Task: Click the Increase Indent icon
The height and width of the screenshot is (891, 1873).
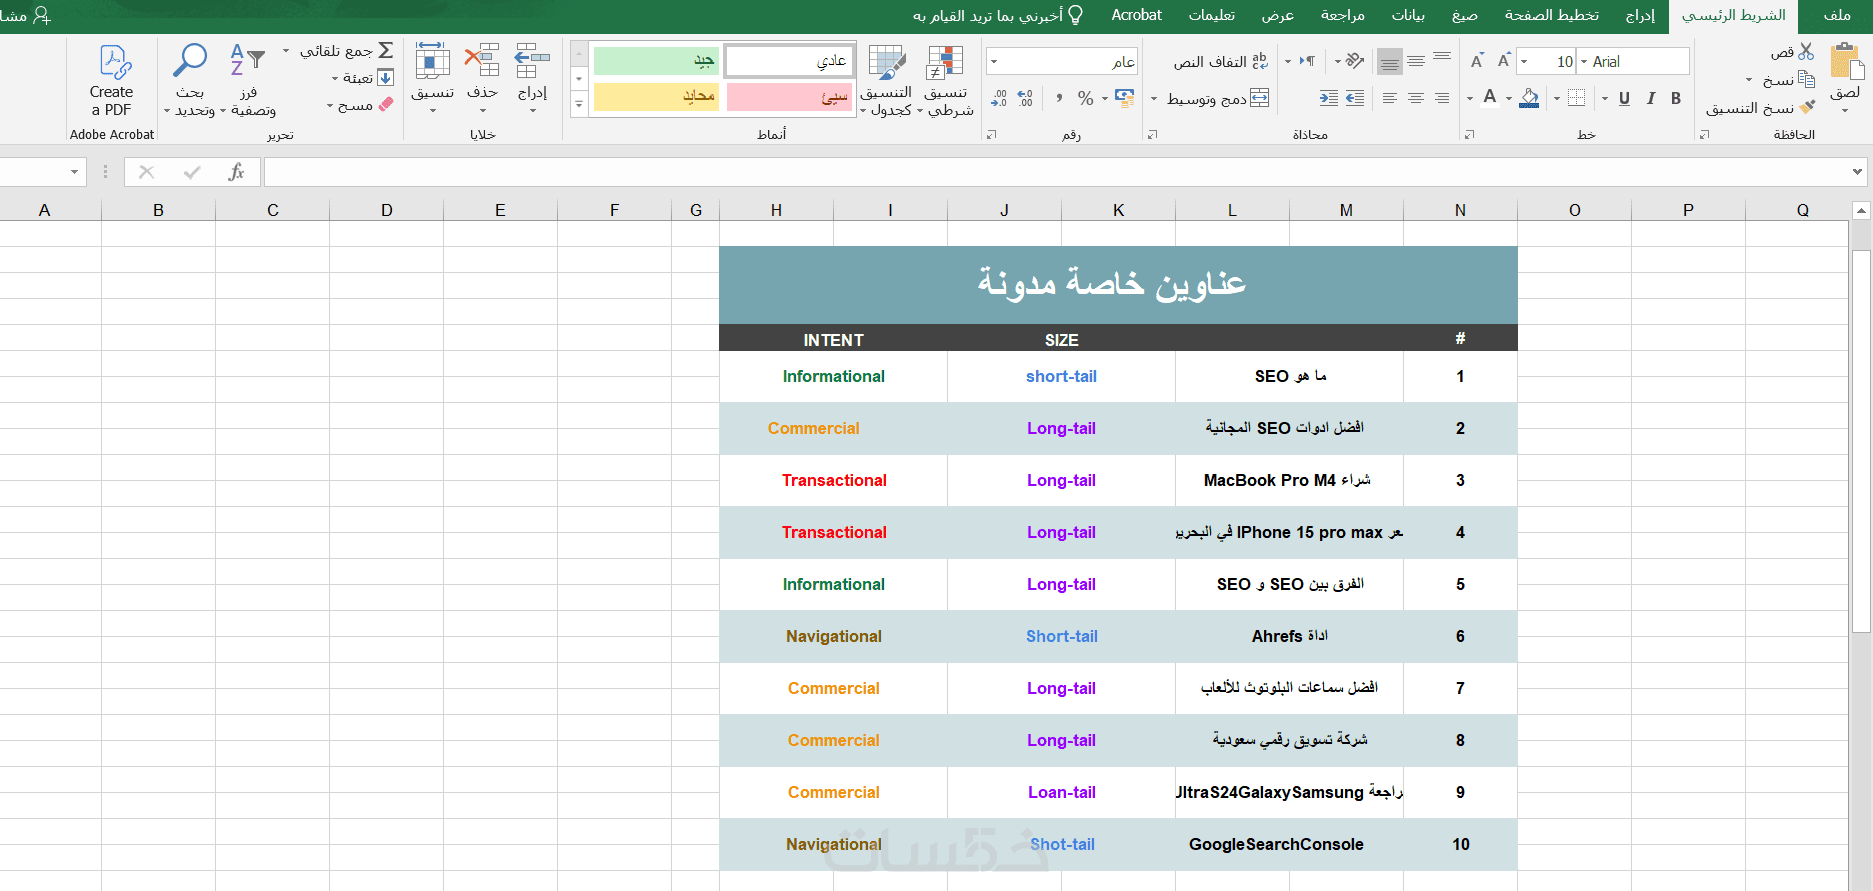Action: click(1329, 97)
